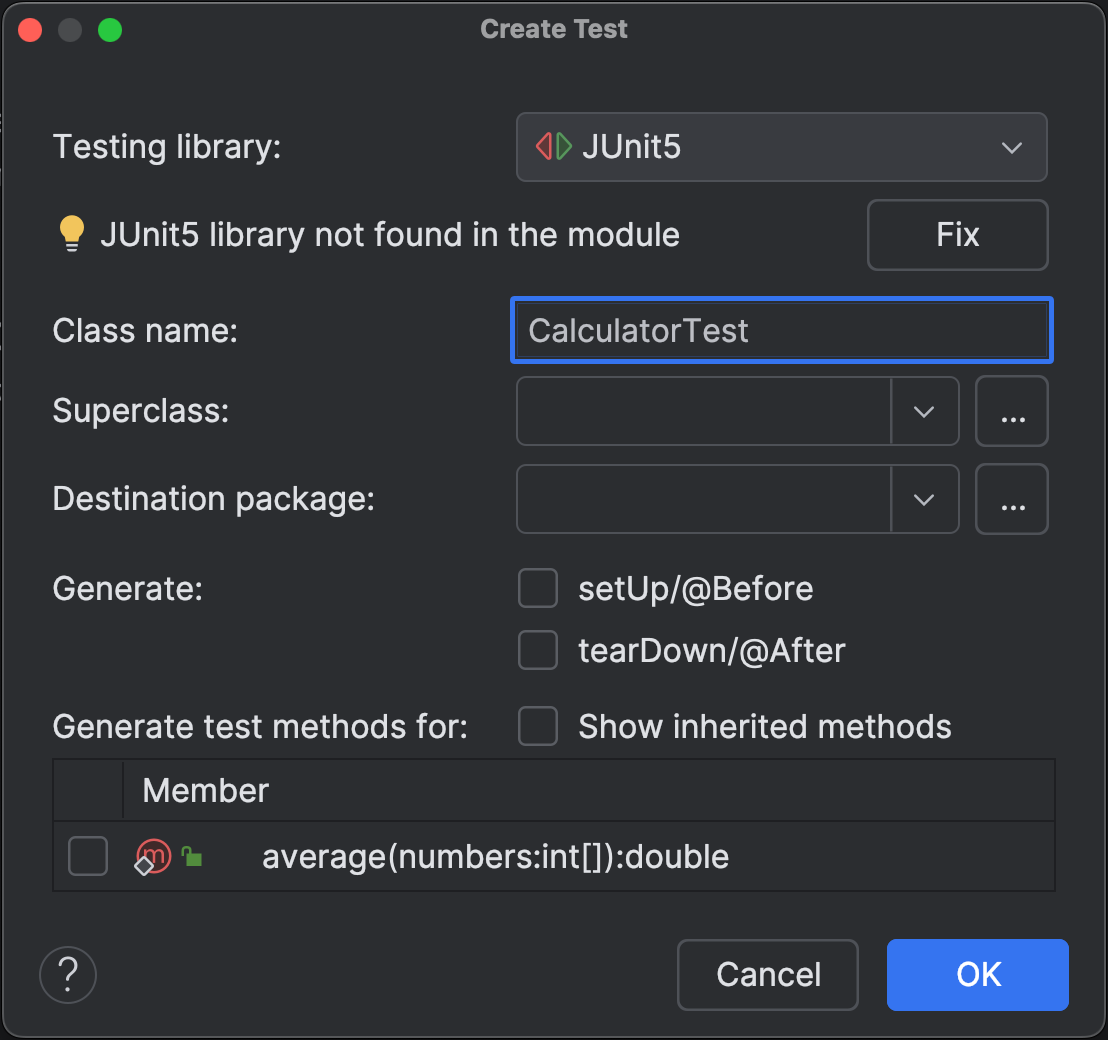Enable setUp/@Before generation
The width and height of the screenshot is (1108, 1040).
tap(537, 588)
